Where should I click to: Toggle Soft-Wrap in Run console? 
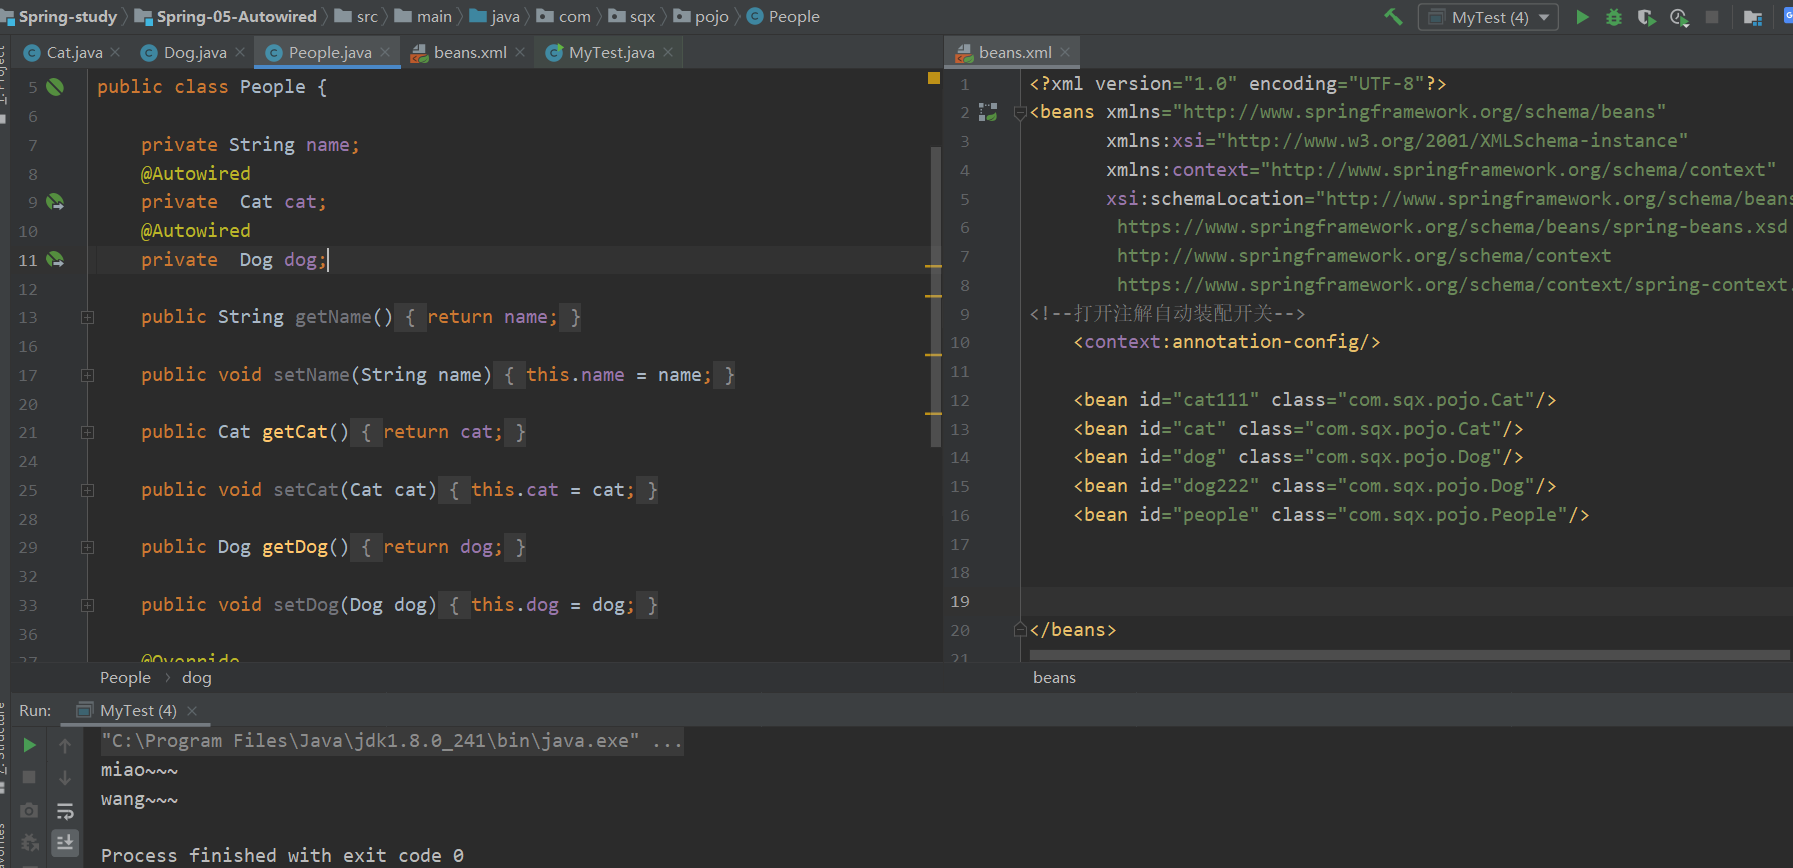click(x=65, y=811)
